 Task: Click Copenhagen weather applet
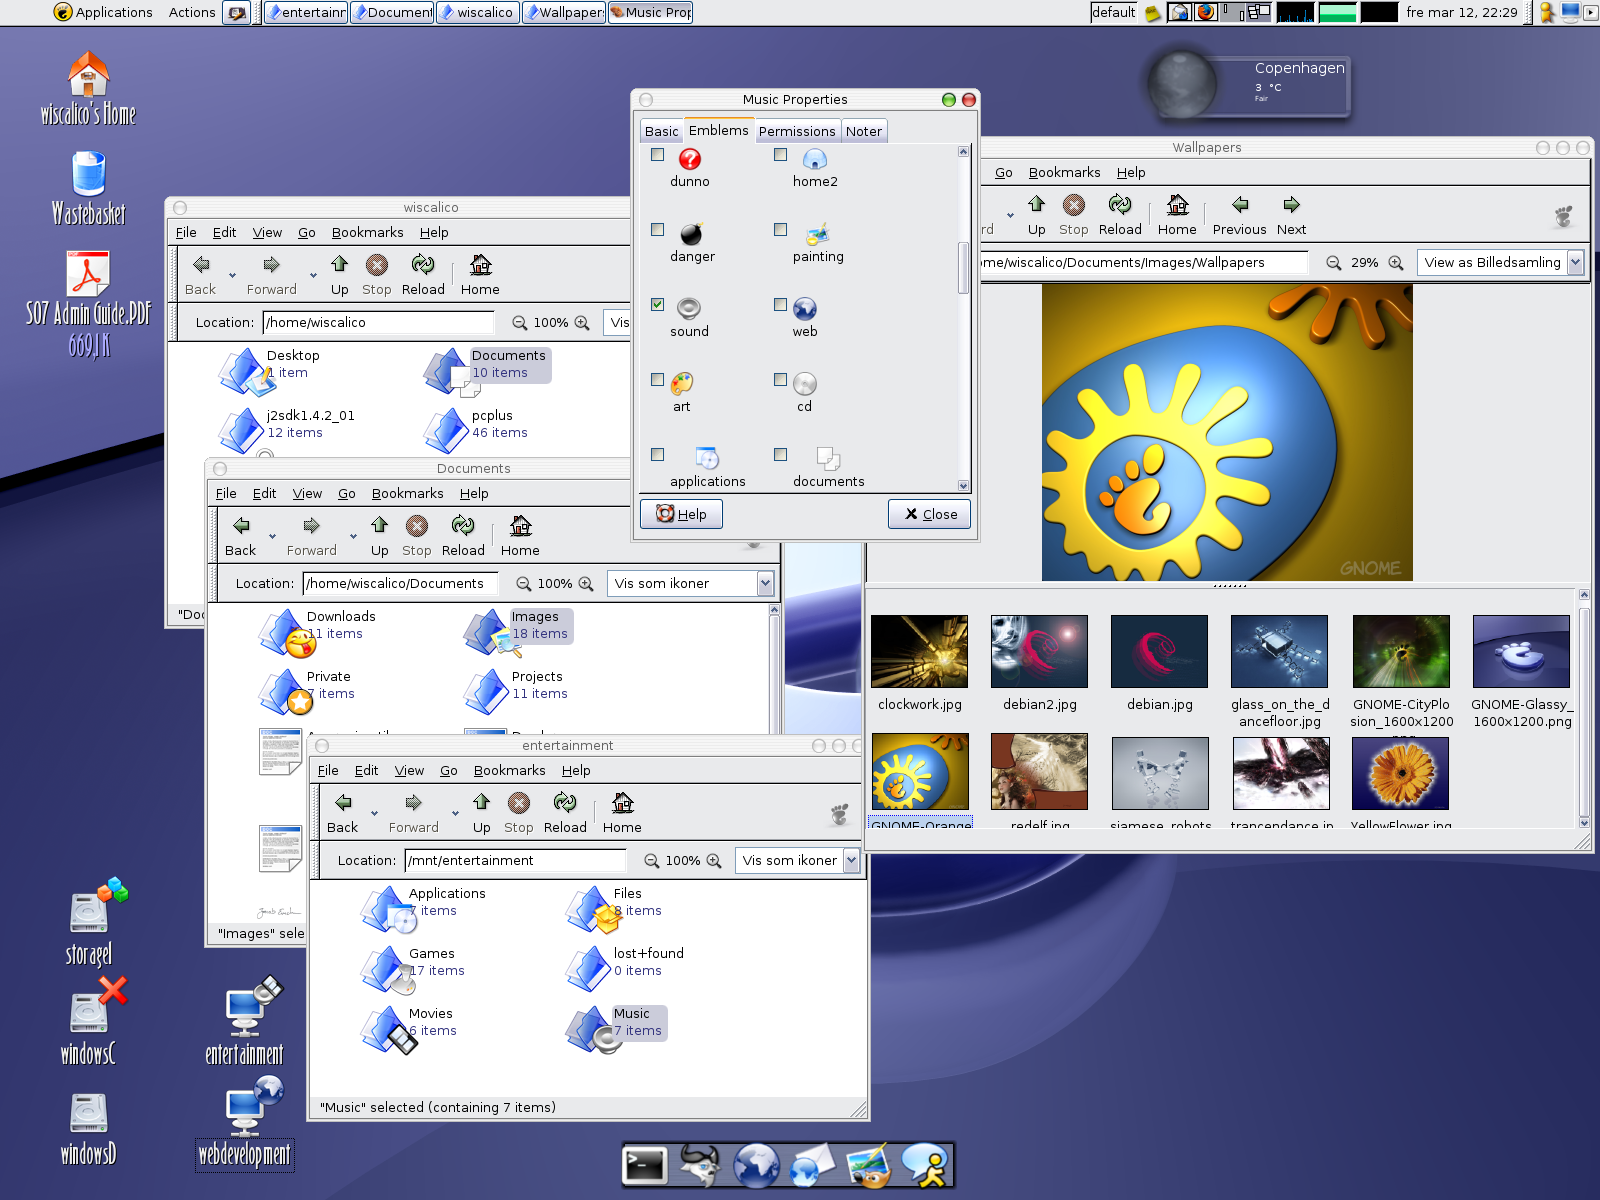click(1248, 85)
